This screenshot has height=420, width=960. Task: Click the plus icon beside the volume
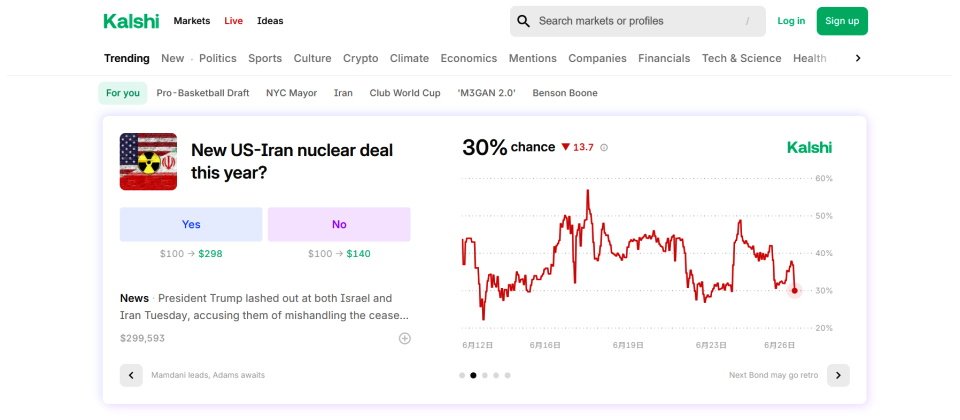click(x=405, y=338)
